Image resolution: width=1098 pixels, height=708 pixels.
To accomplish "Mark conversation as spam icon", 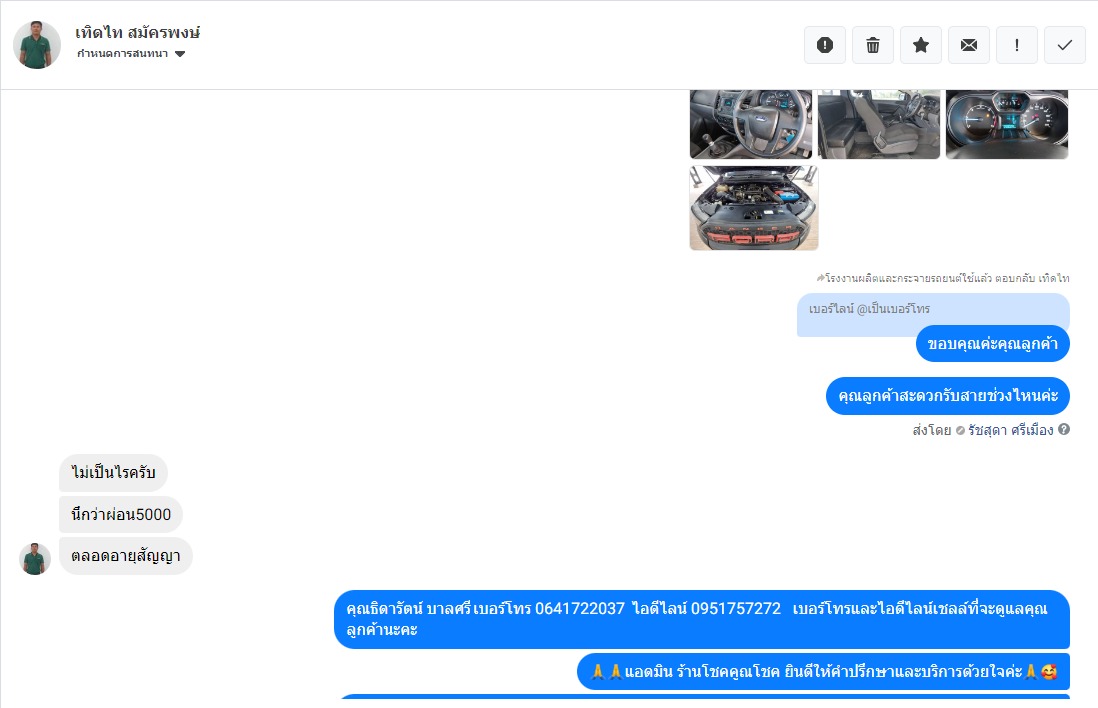I will [x=825, y=46].
